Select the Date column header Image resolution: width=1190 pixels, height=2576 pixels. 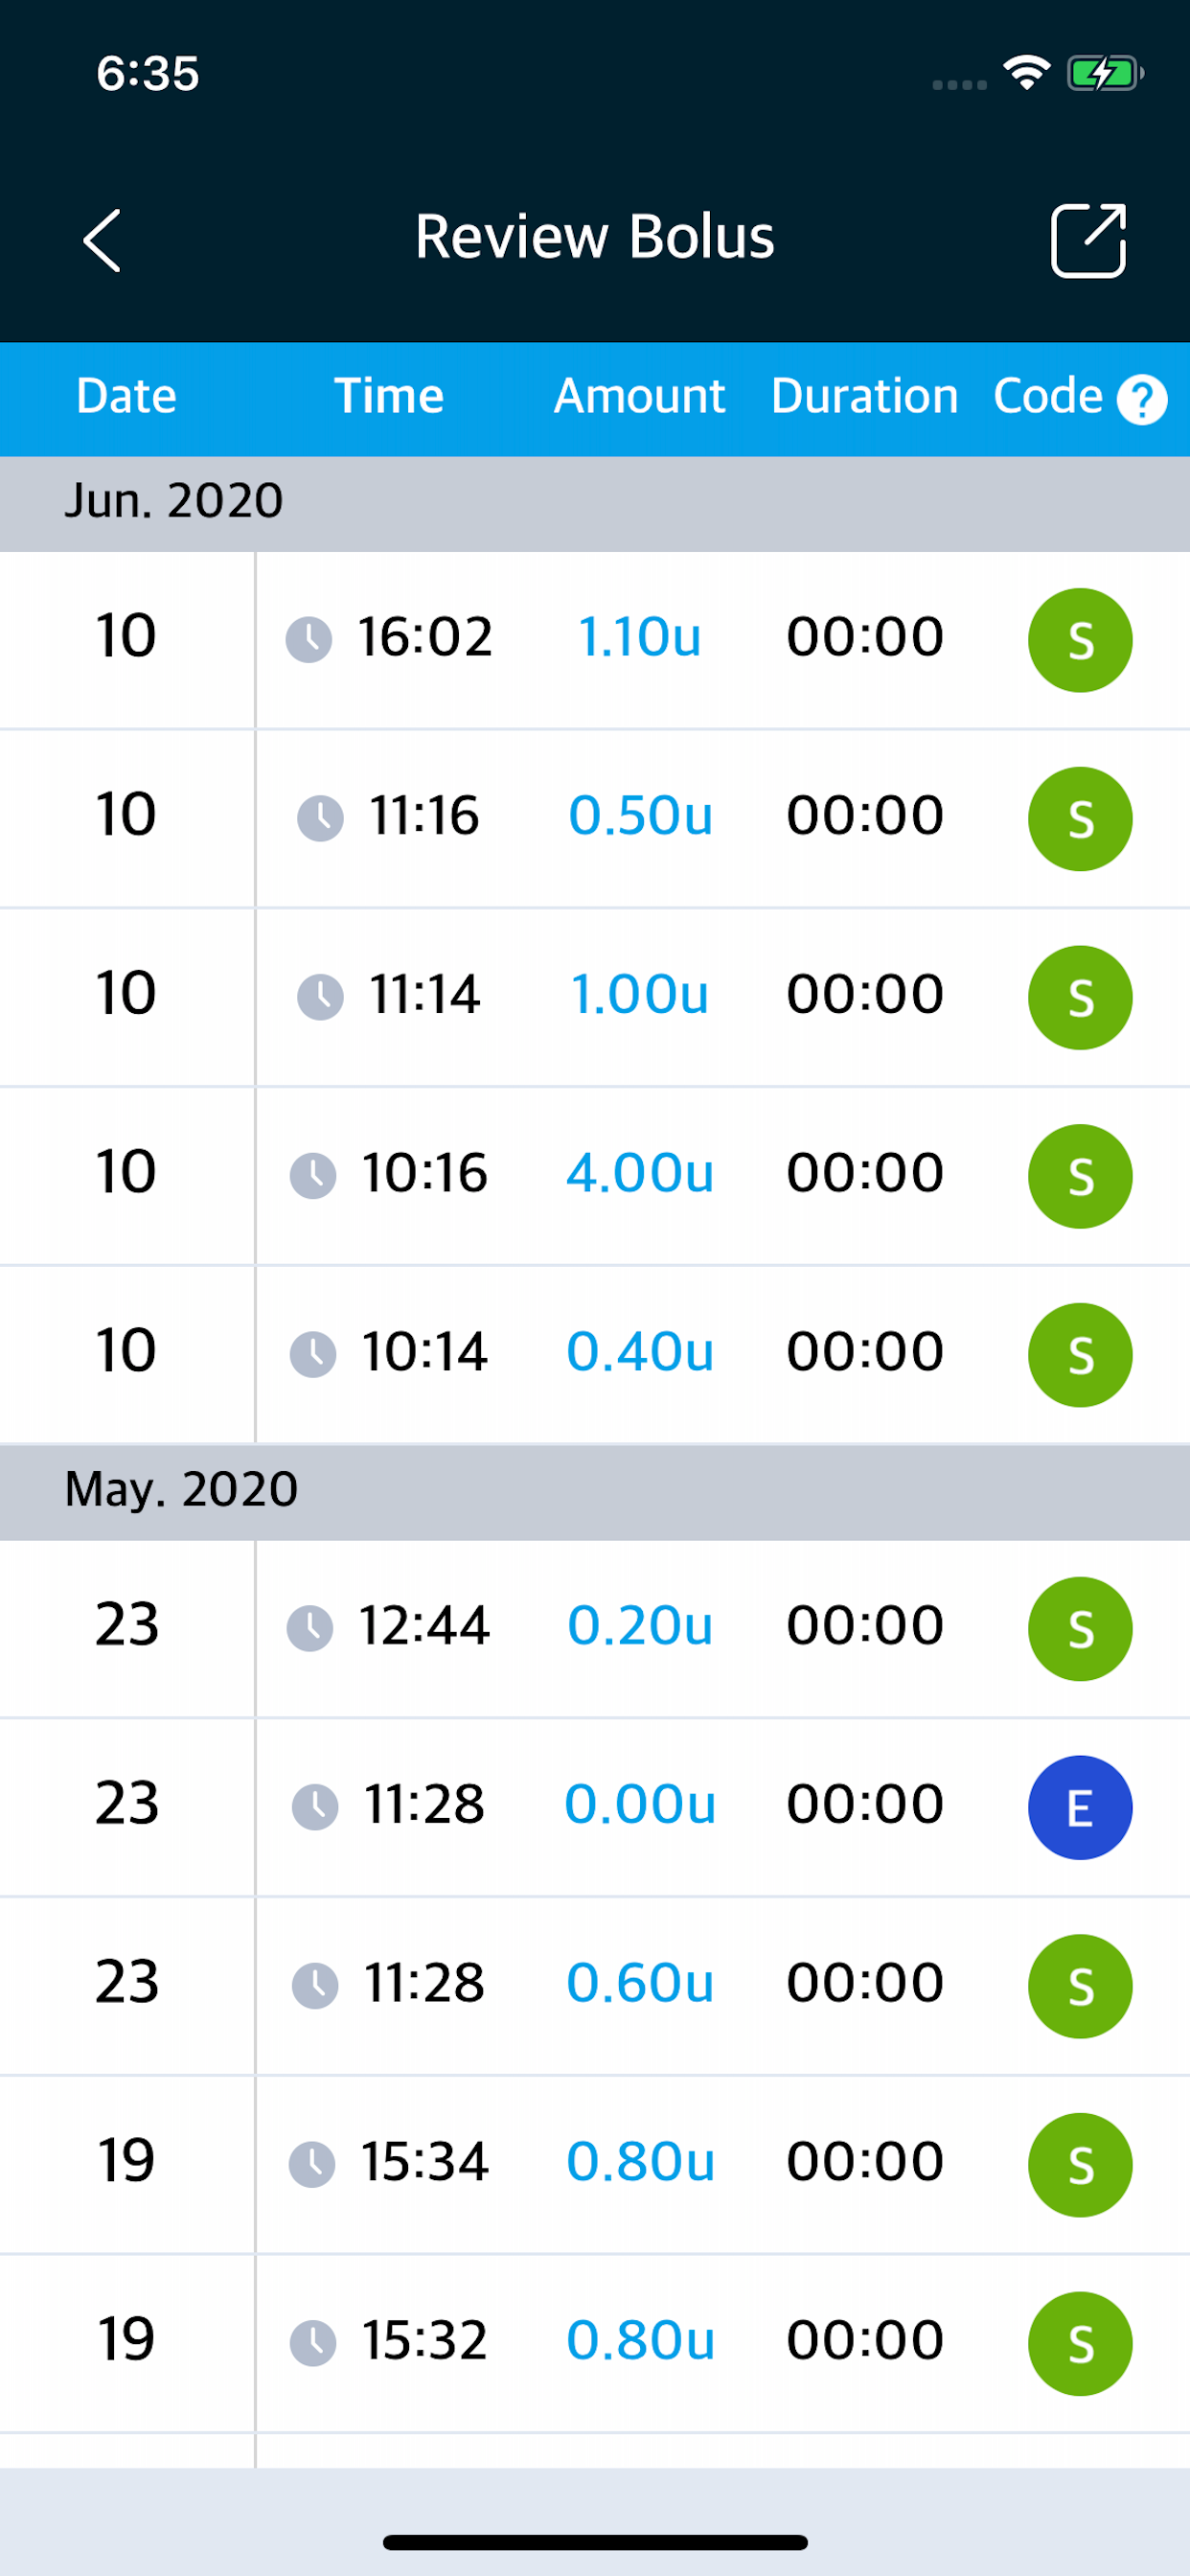point(126,396)
